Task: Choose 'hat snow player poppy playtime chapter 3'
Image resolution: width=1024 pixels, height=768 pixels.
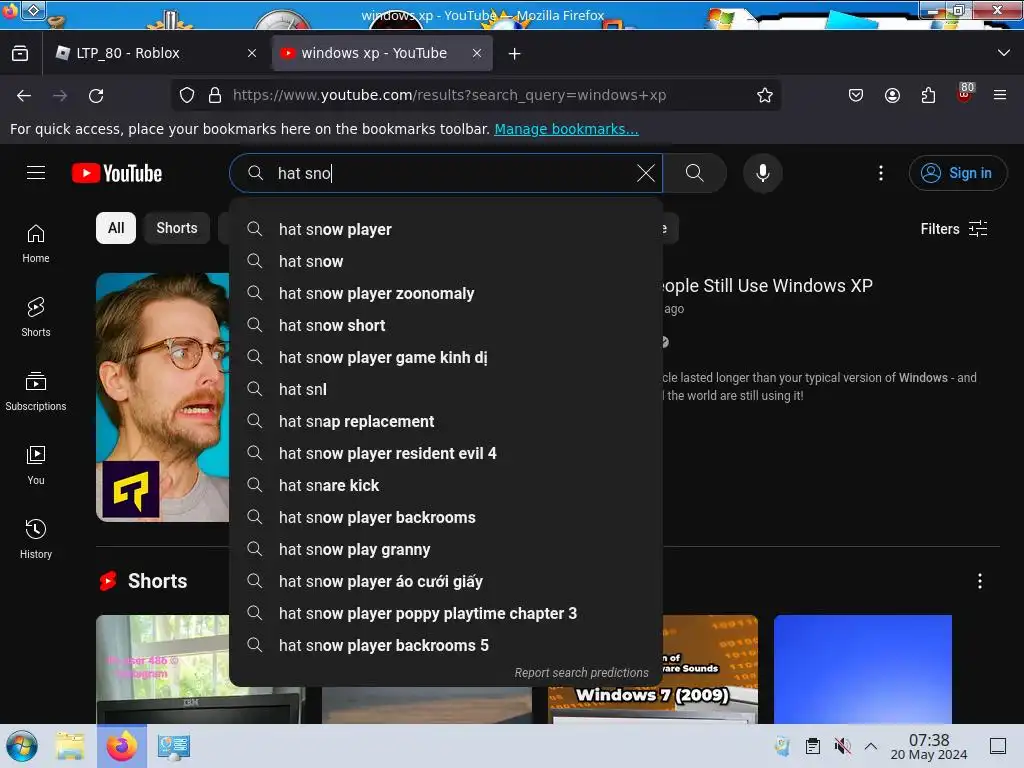Action: (446, 613)
